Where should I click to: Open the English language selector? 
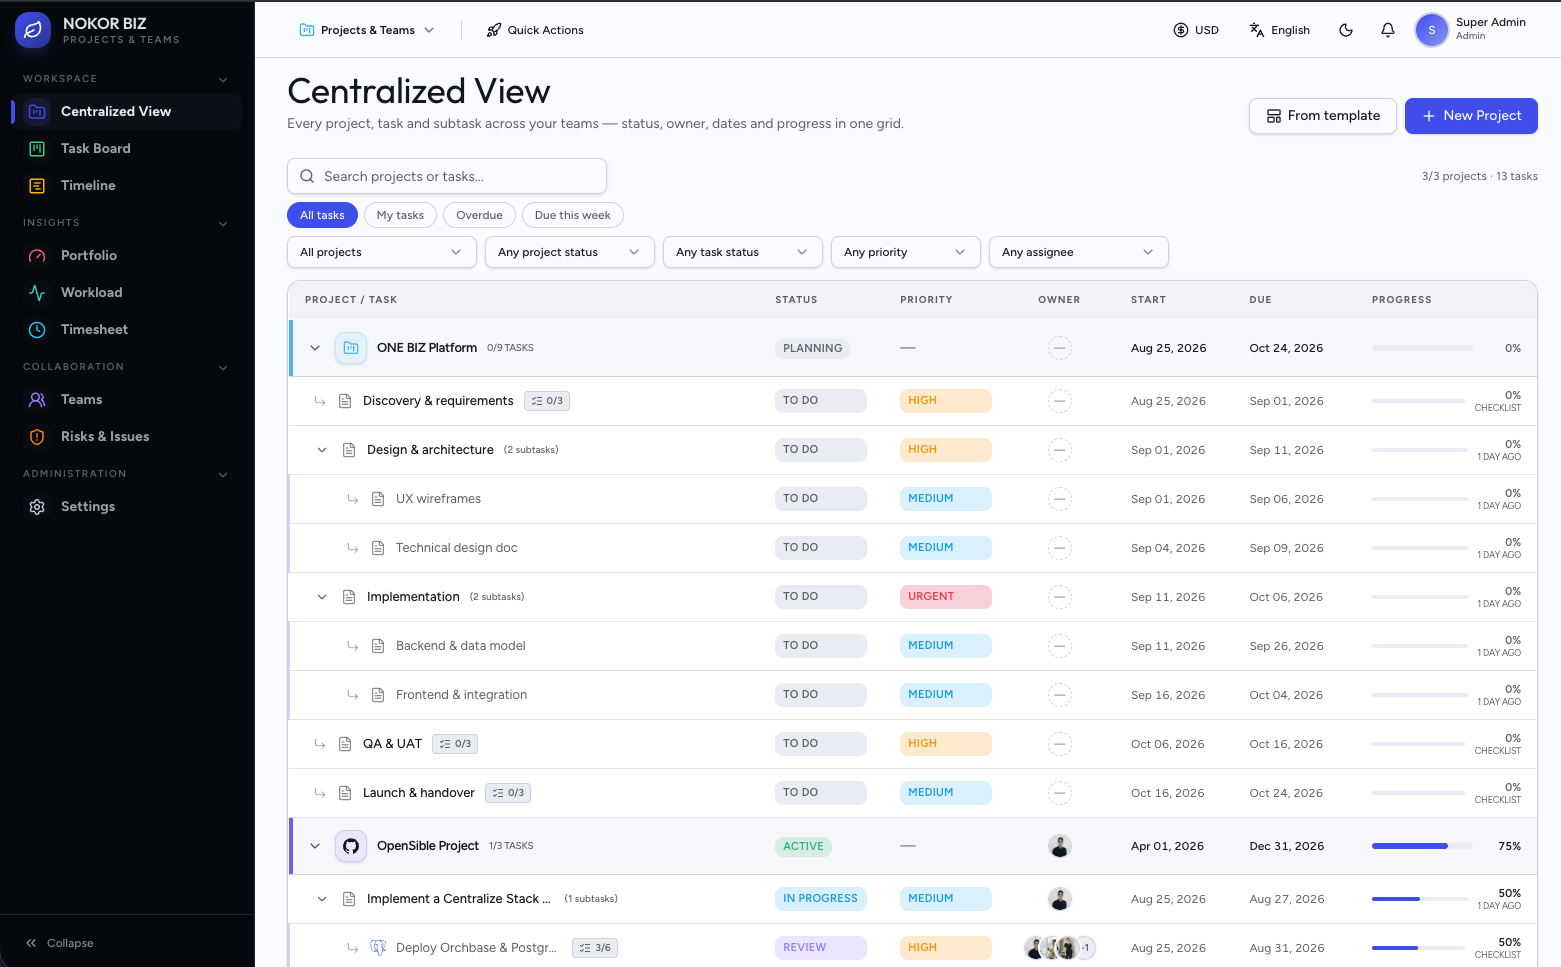pyautogui.click(x=1280, y=30)
